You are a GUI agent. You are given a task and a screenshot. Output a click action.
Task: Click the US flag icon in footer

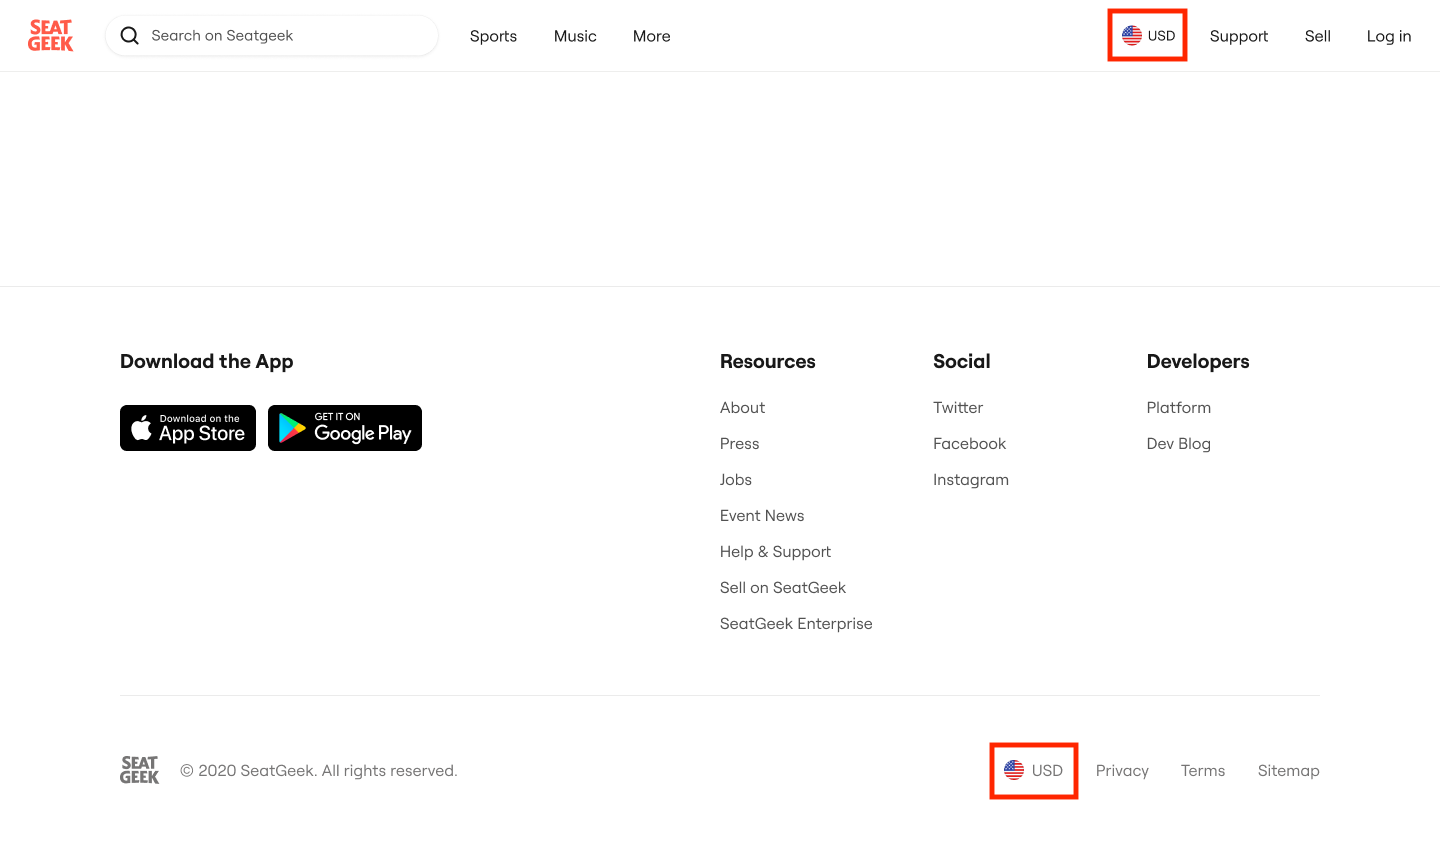1014,770
